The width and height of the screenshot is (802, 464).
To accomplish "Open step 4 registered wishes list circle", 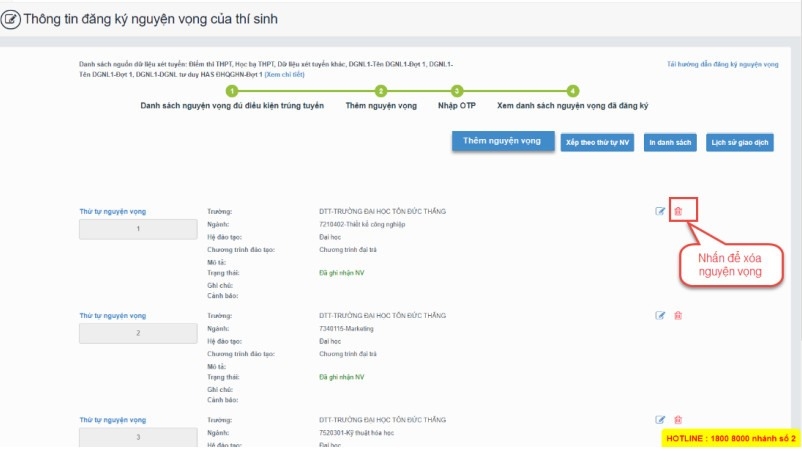I will [573, 91].
